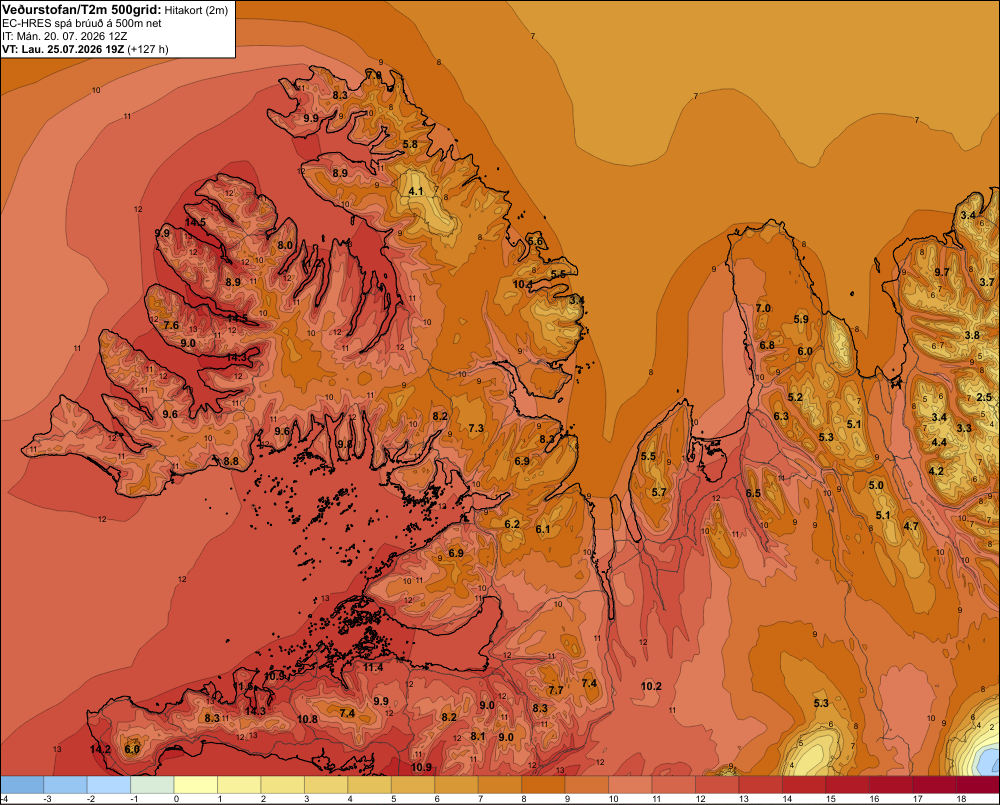Click the legend swatch between 16 and 17
The height and width of the screenshot is (805, 1000).
click(891, 785)
